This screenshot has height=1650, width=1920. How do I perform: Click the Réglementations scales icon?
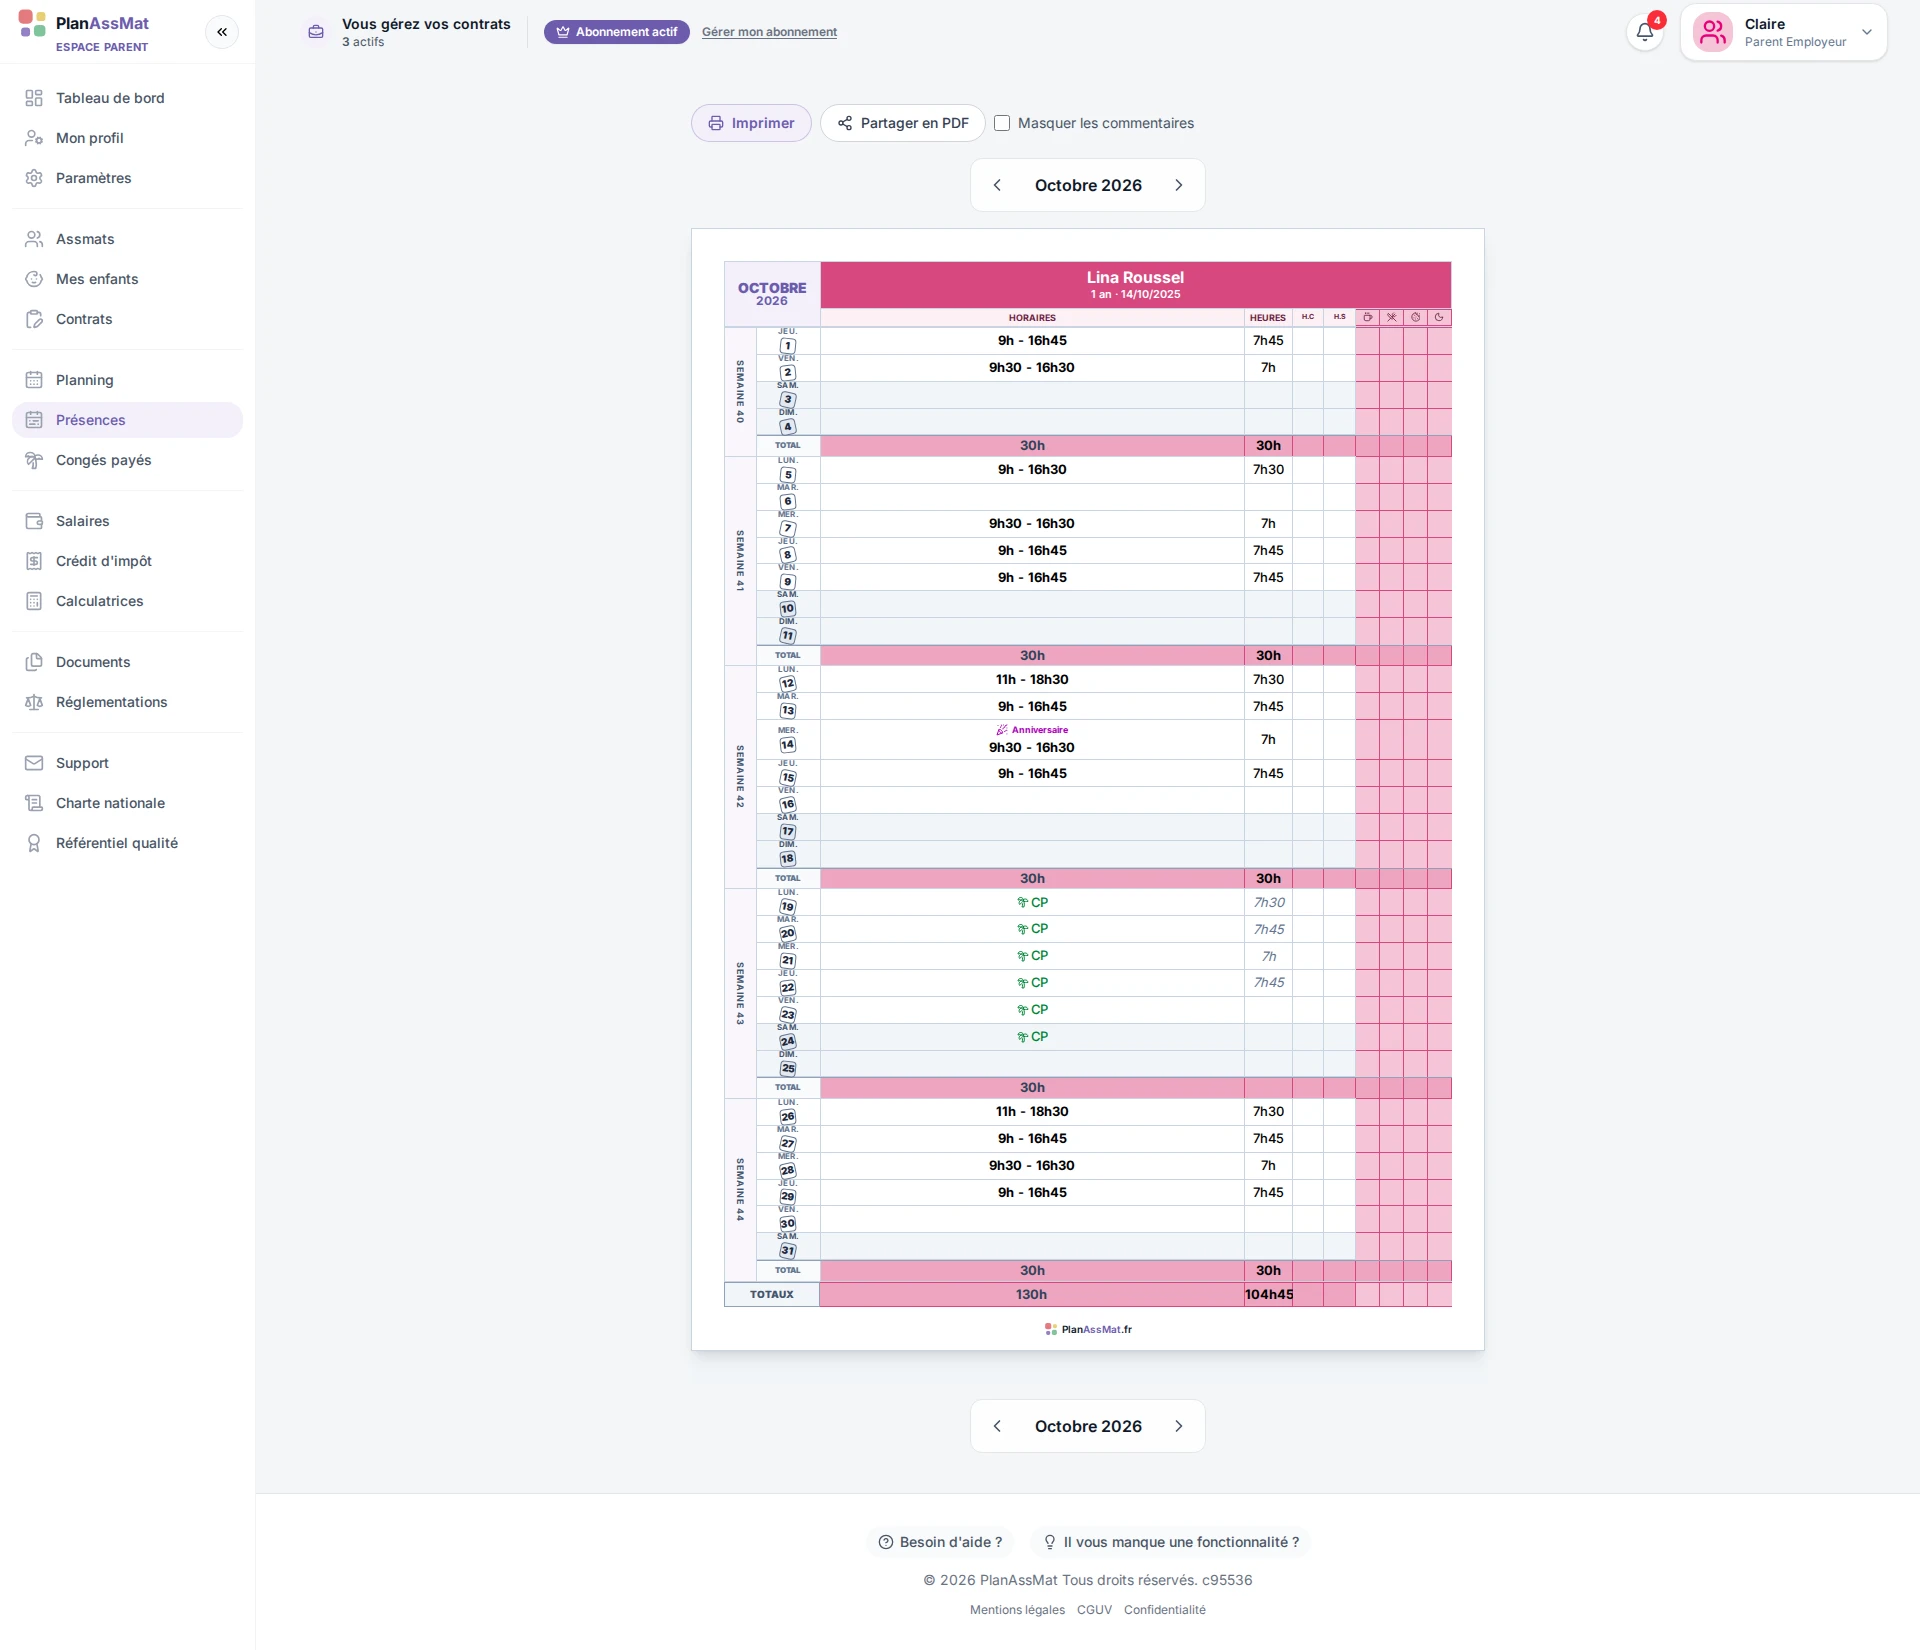tap(34, 702)
